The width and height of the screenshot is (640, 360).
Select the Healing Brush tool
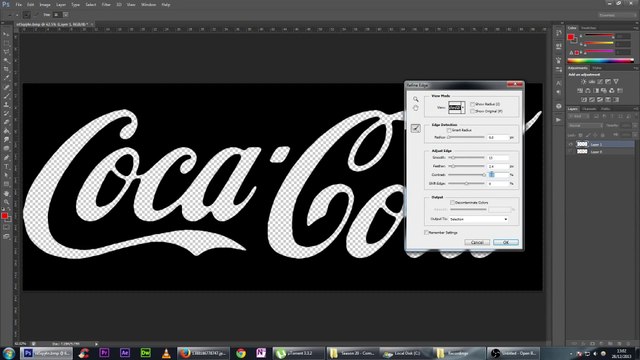[x=6, y=87]
